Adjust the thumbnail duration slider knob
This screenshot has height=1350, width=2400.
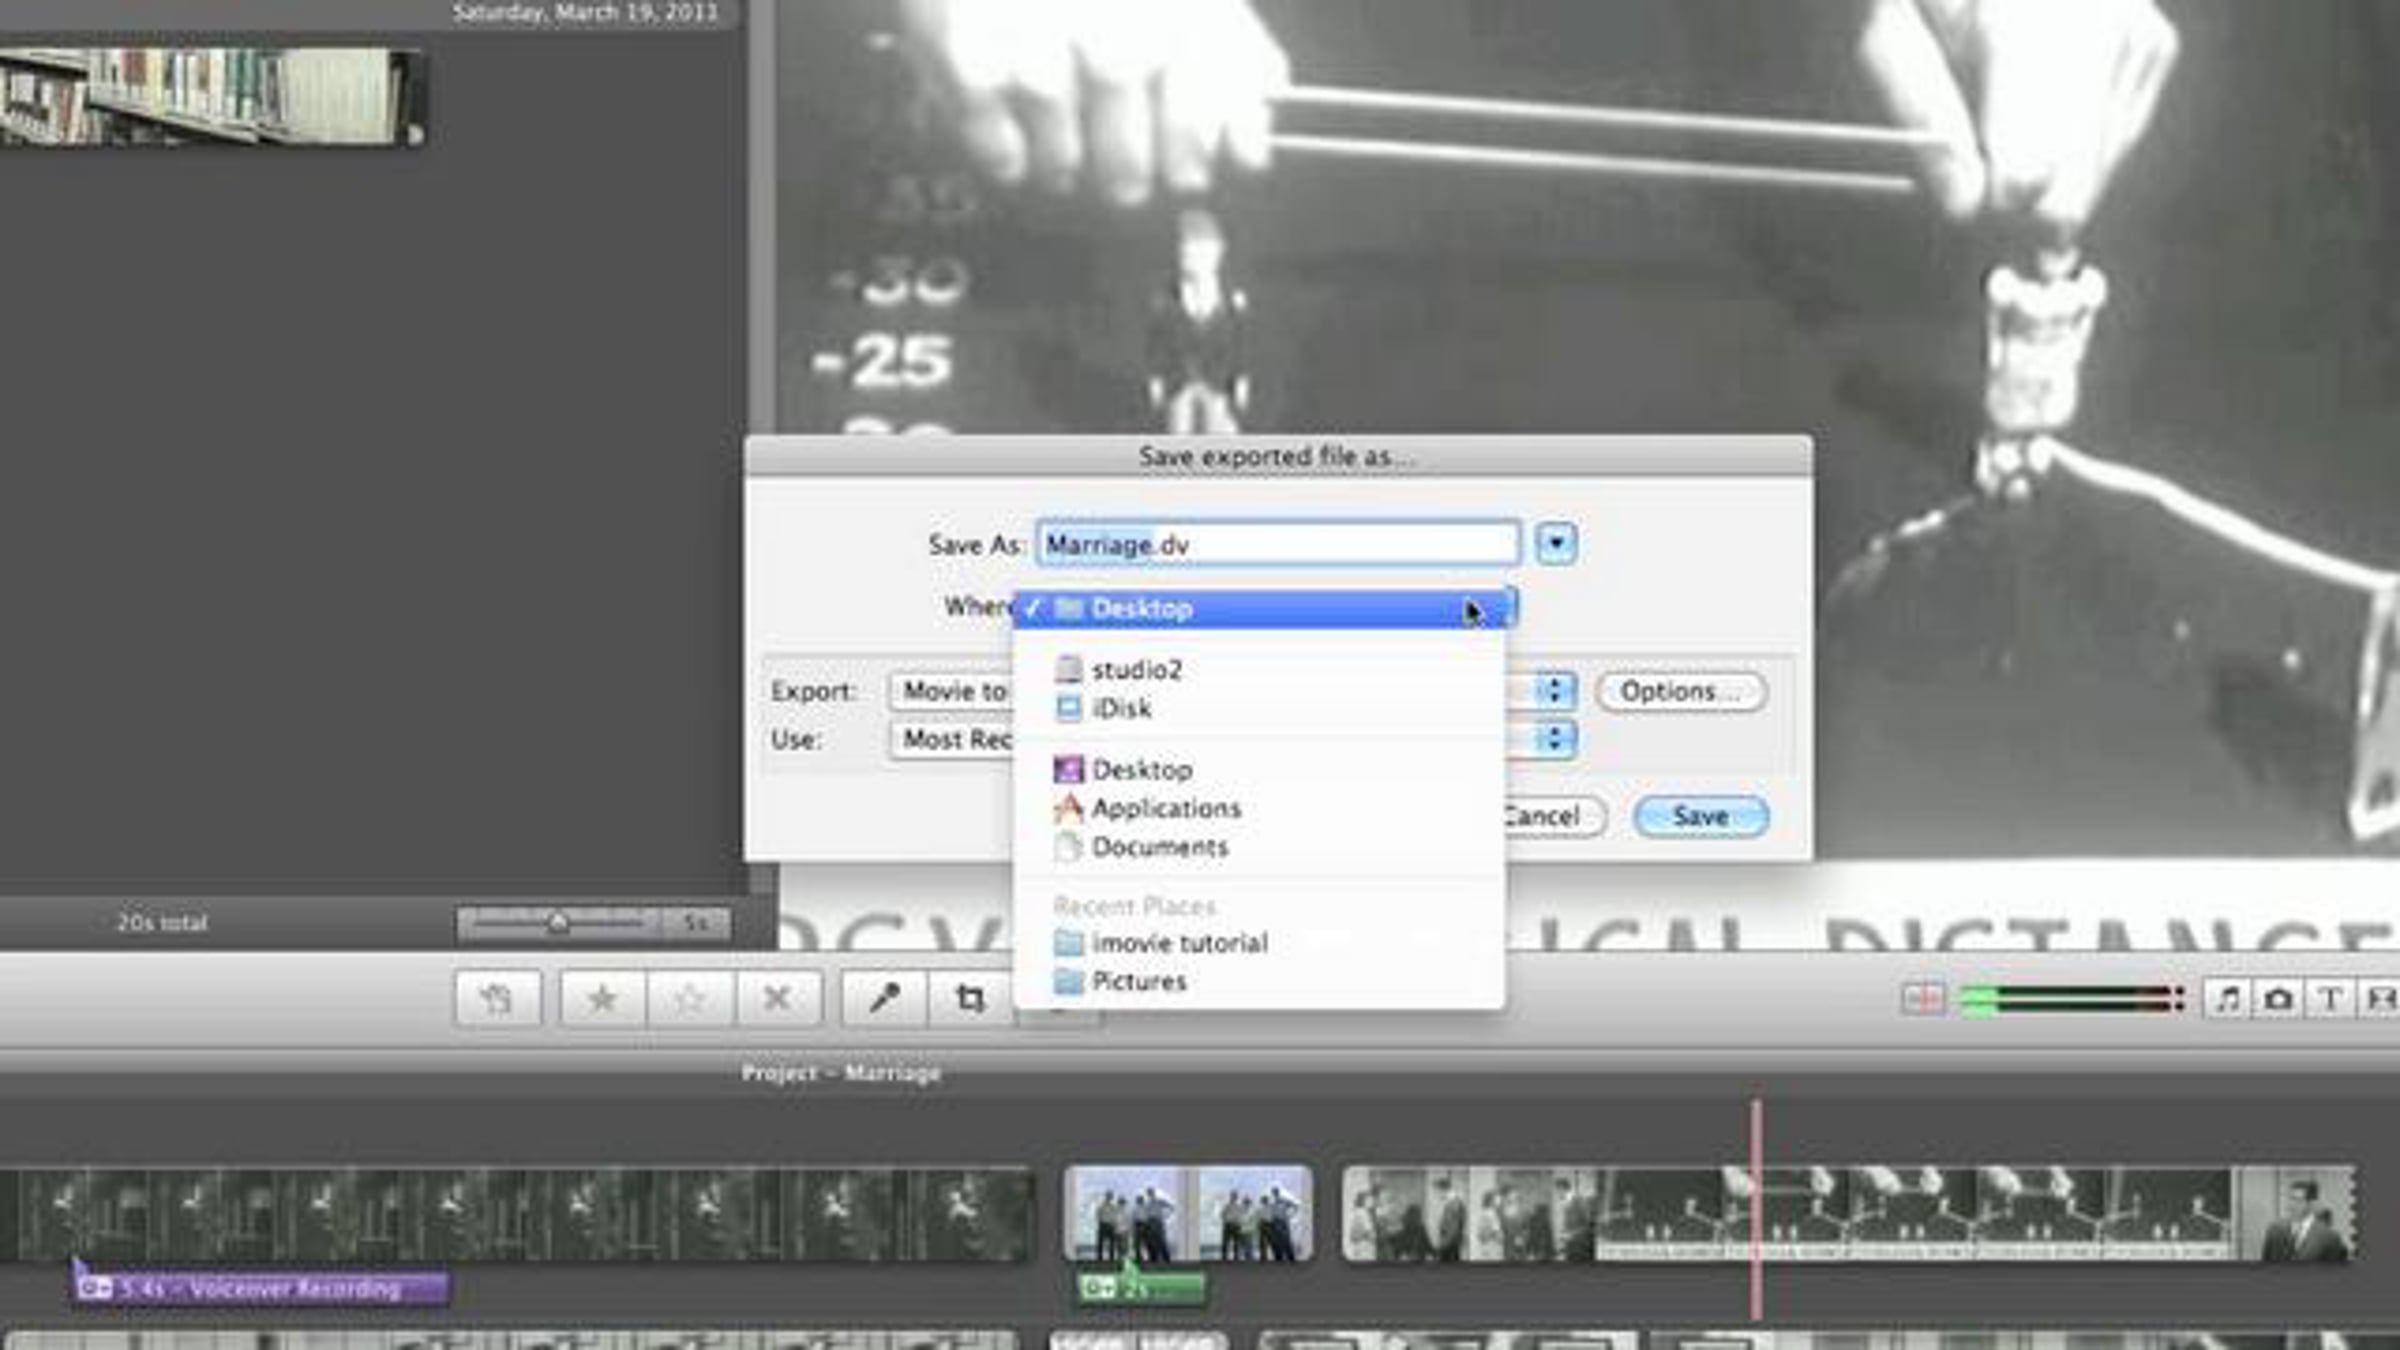(558, 922)
